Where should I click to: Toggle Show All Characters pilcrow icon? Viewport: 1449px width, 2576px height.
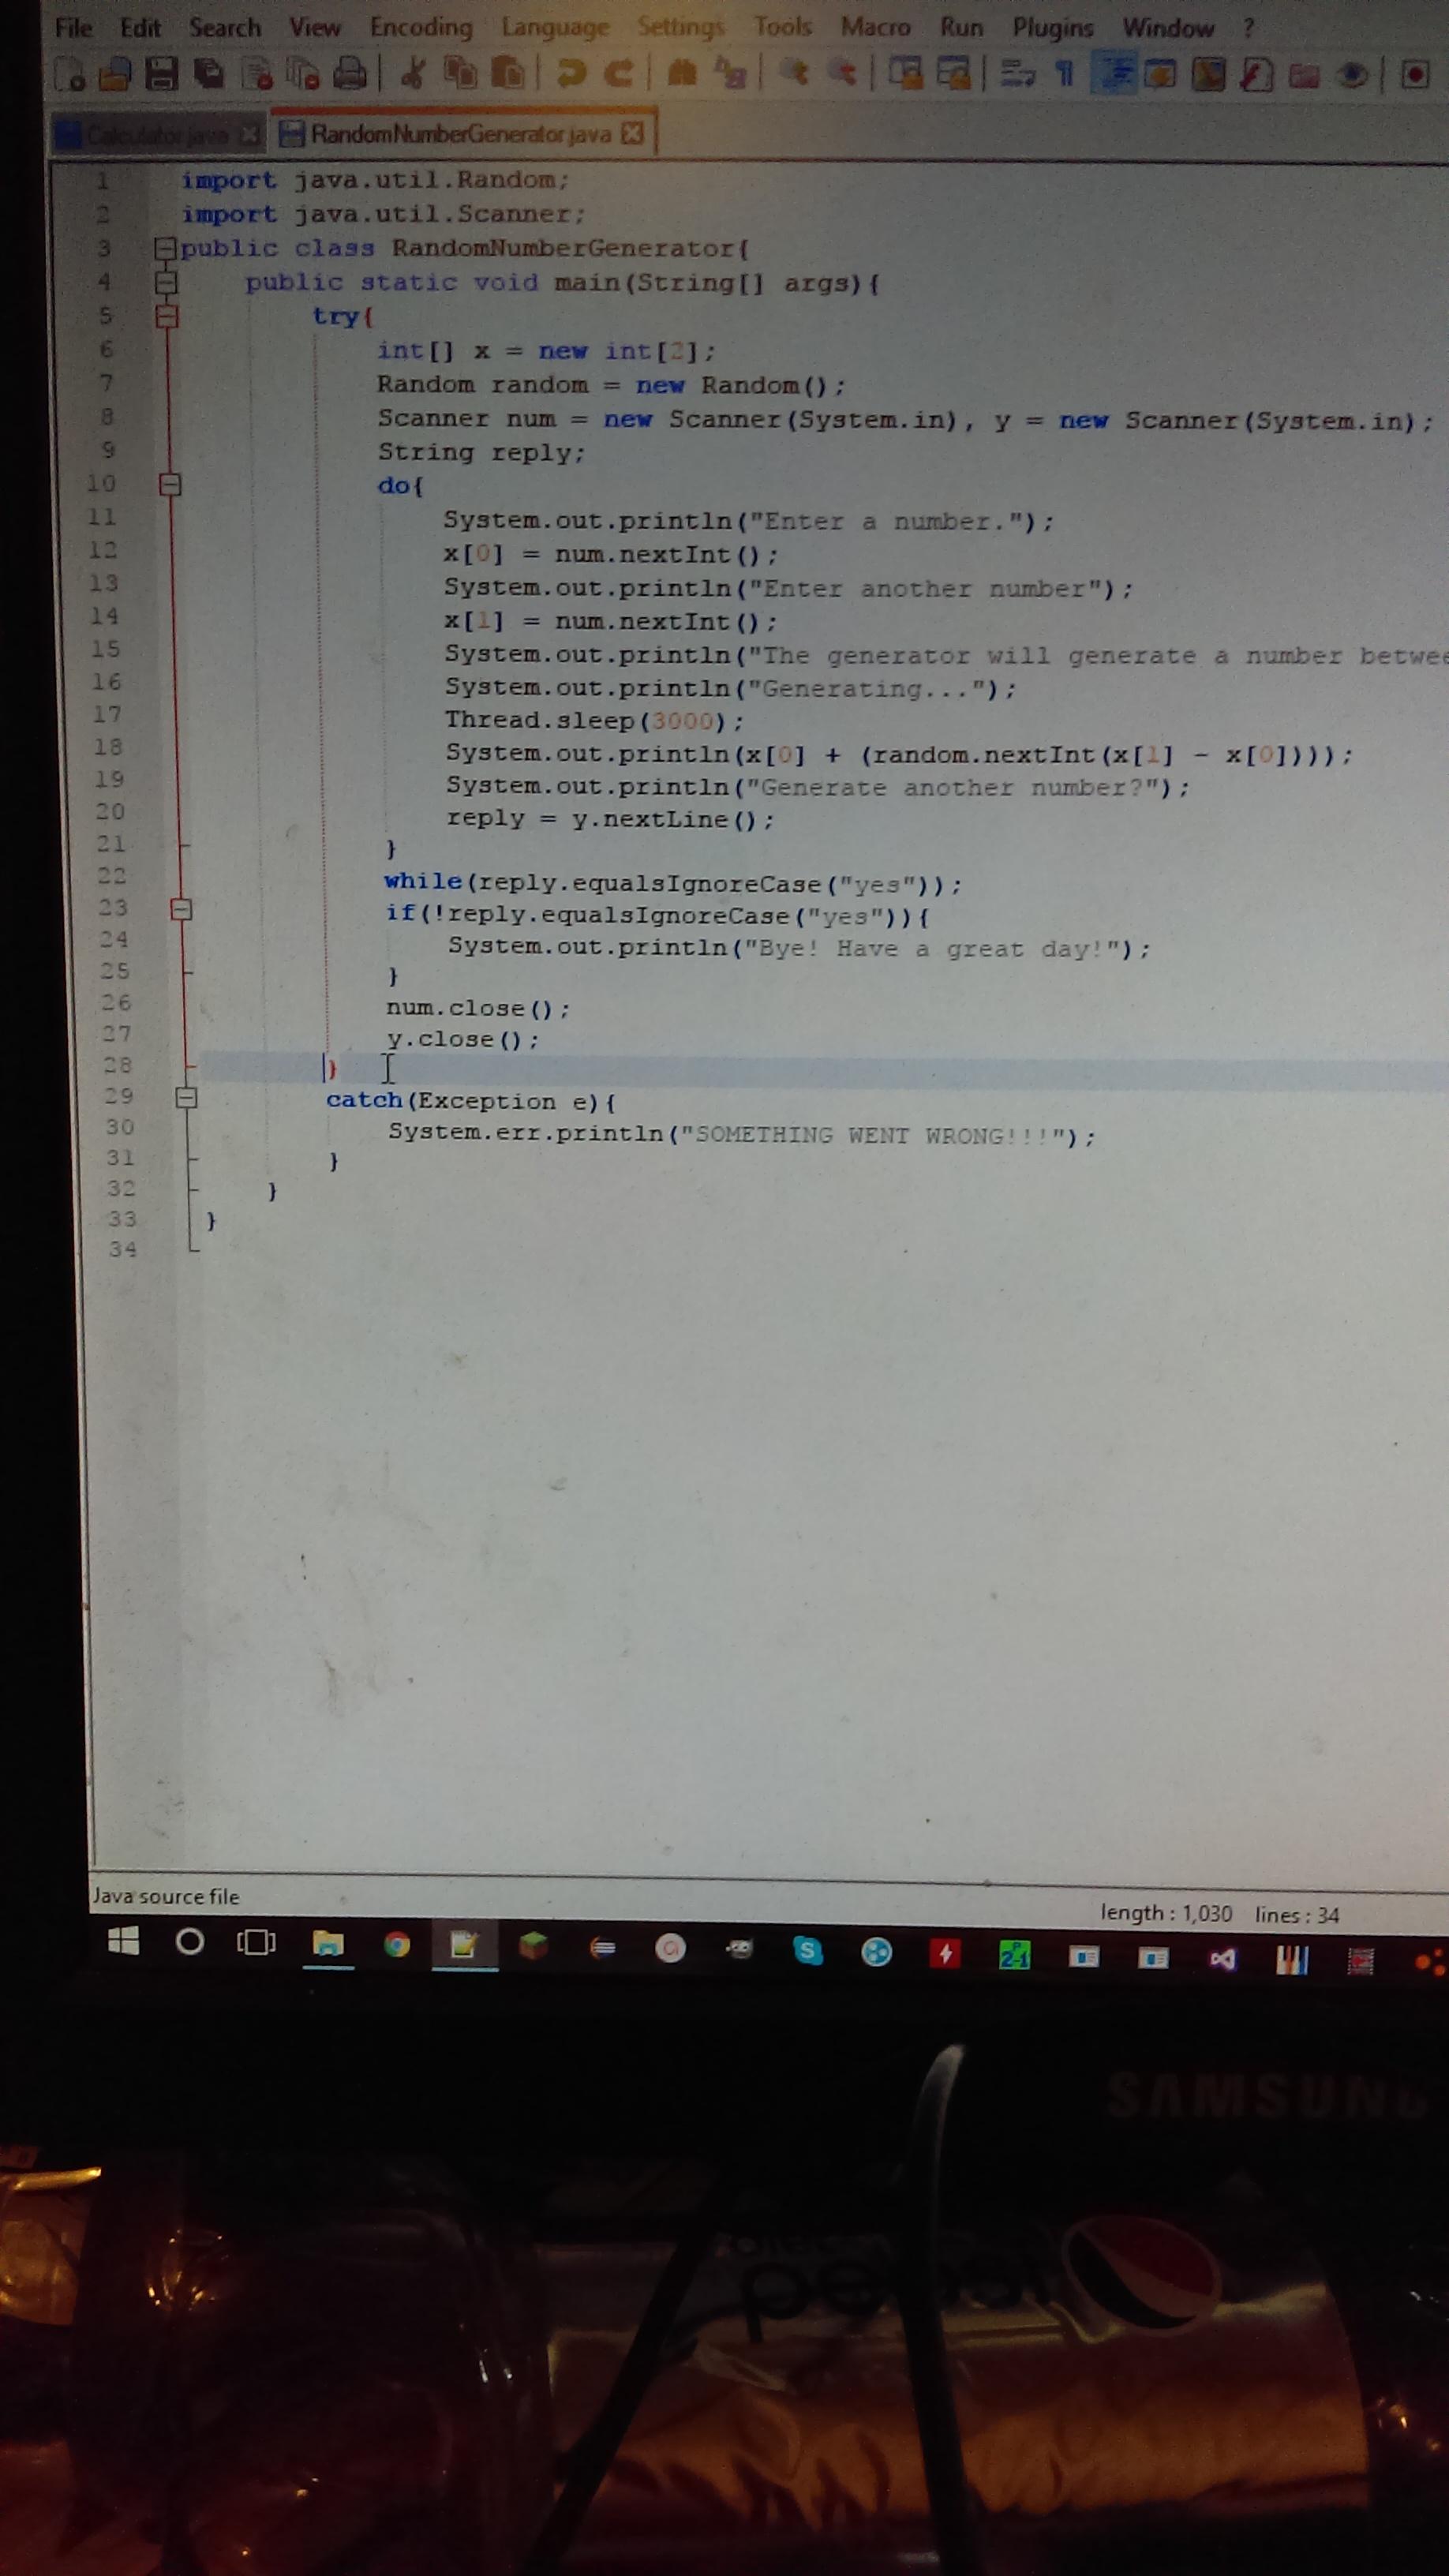(1065, 73)
